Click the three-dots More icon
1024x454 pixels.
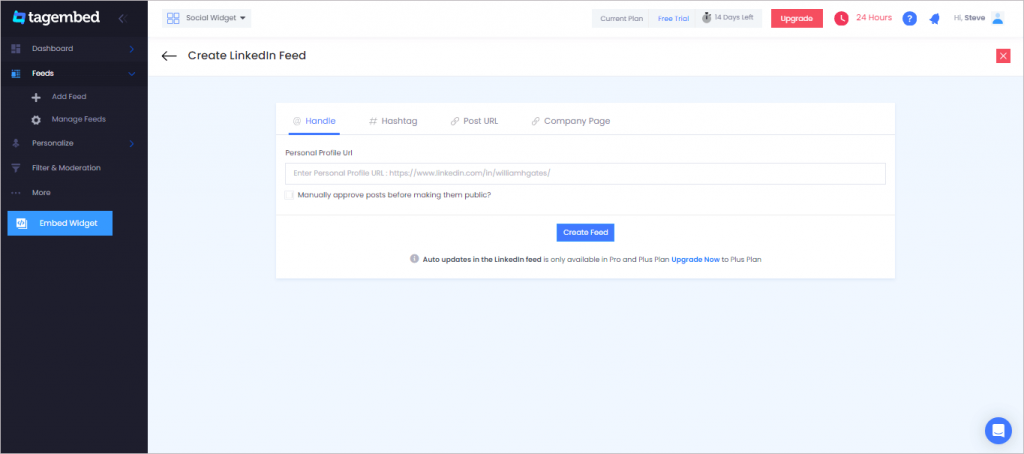(x=16, y=193)
